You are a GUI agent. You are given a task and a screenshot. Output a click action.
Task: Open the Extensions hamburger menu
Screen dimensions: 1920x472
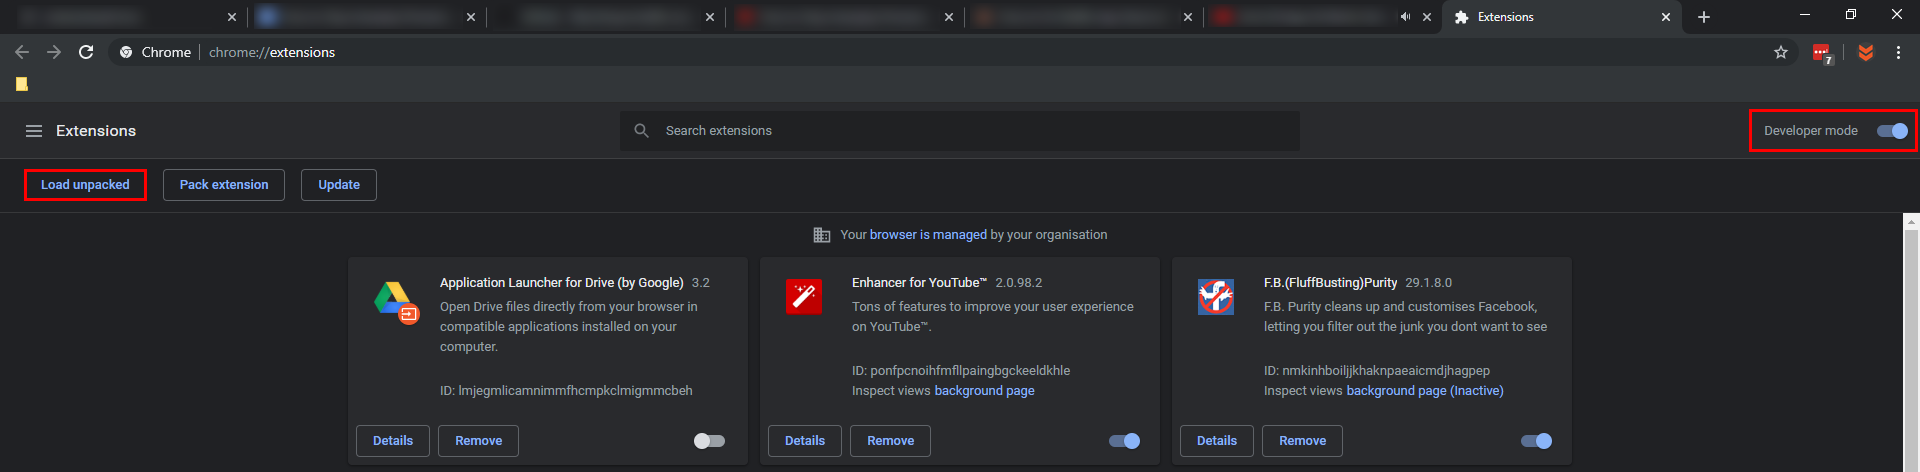click(34, 131)
